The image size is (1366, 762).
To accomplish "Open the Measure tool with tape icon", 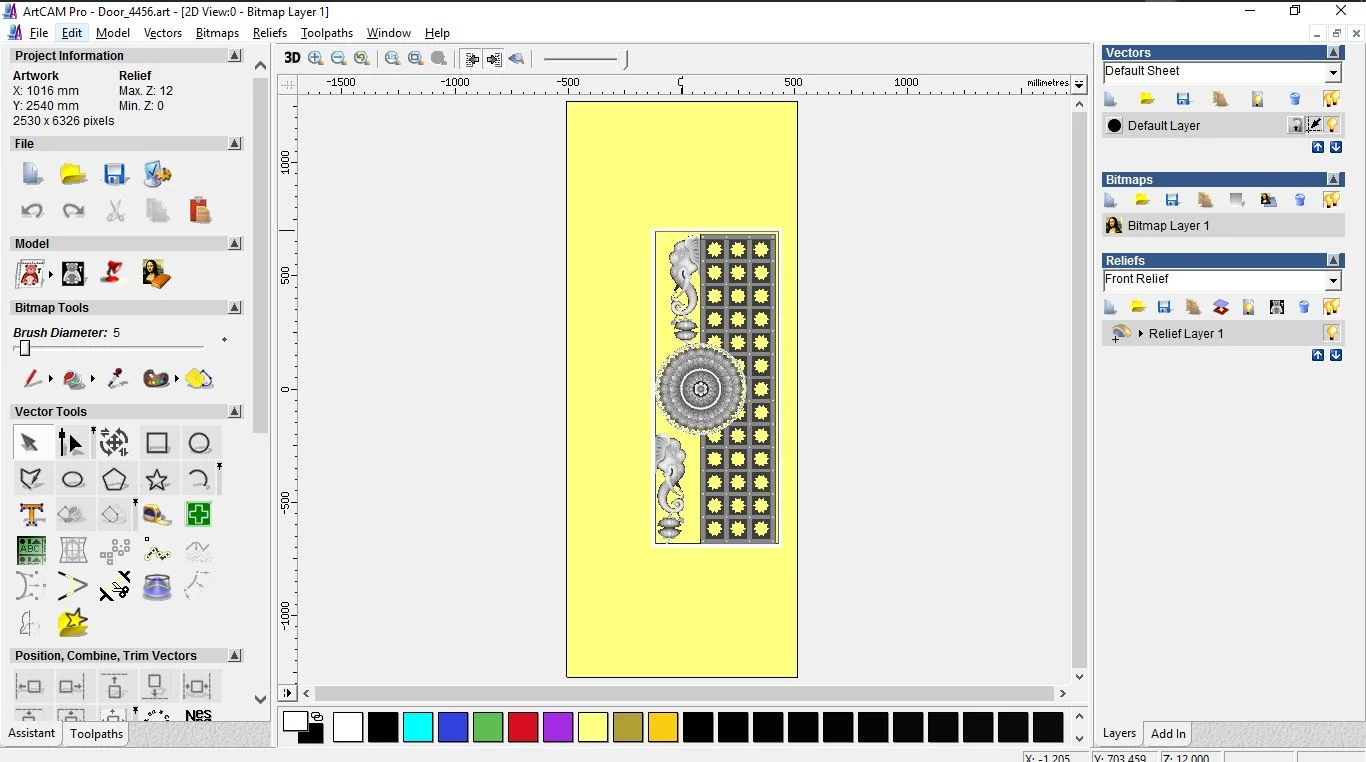I will 157,515.
